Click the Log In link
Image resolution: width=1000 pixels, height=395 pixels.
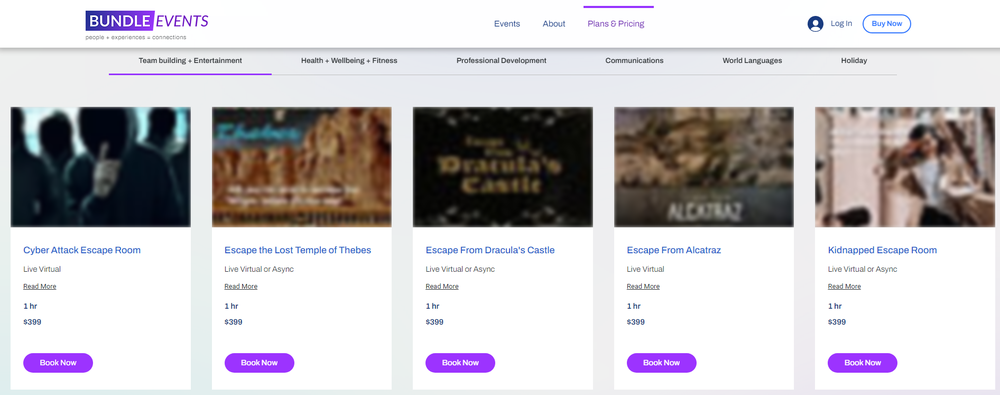[x=841, y=24]
